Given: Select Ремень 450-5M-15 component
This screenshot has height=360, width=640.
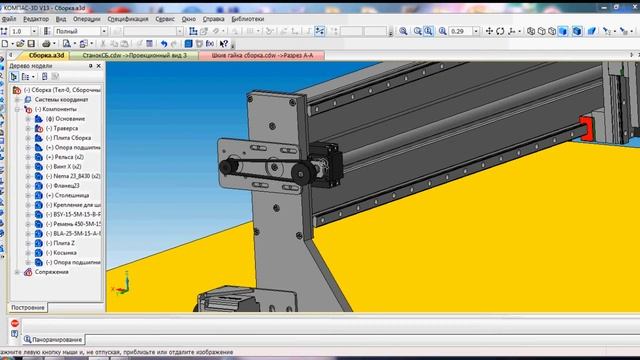Looking at the screenshot, I should (x=73, y=224).
